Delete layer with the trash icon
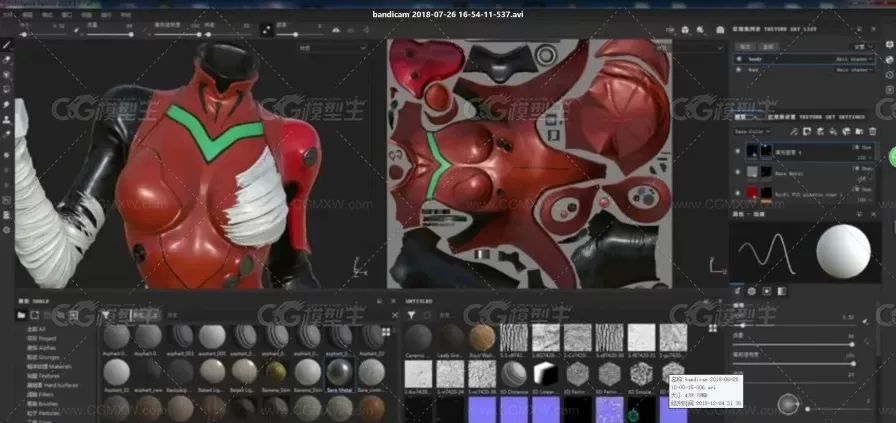Screen dimensions: 896x423 click(873, 131)
